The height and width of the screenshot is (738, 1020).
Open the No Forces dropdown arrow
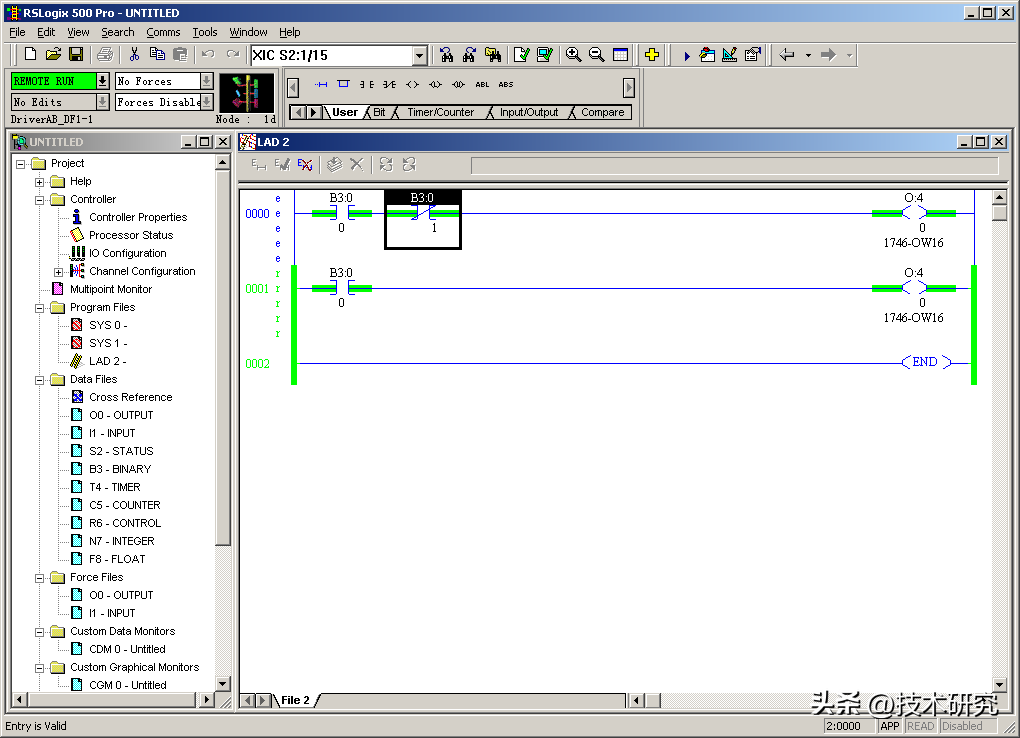click(206, 81)
